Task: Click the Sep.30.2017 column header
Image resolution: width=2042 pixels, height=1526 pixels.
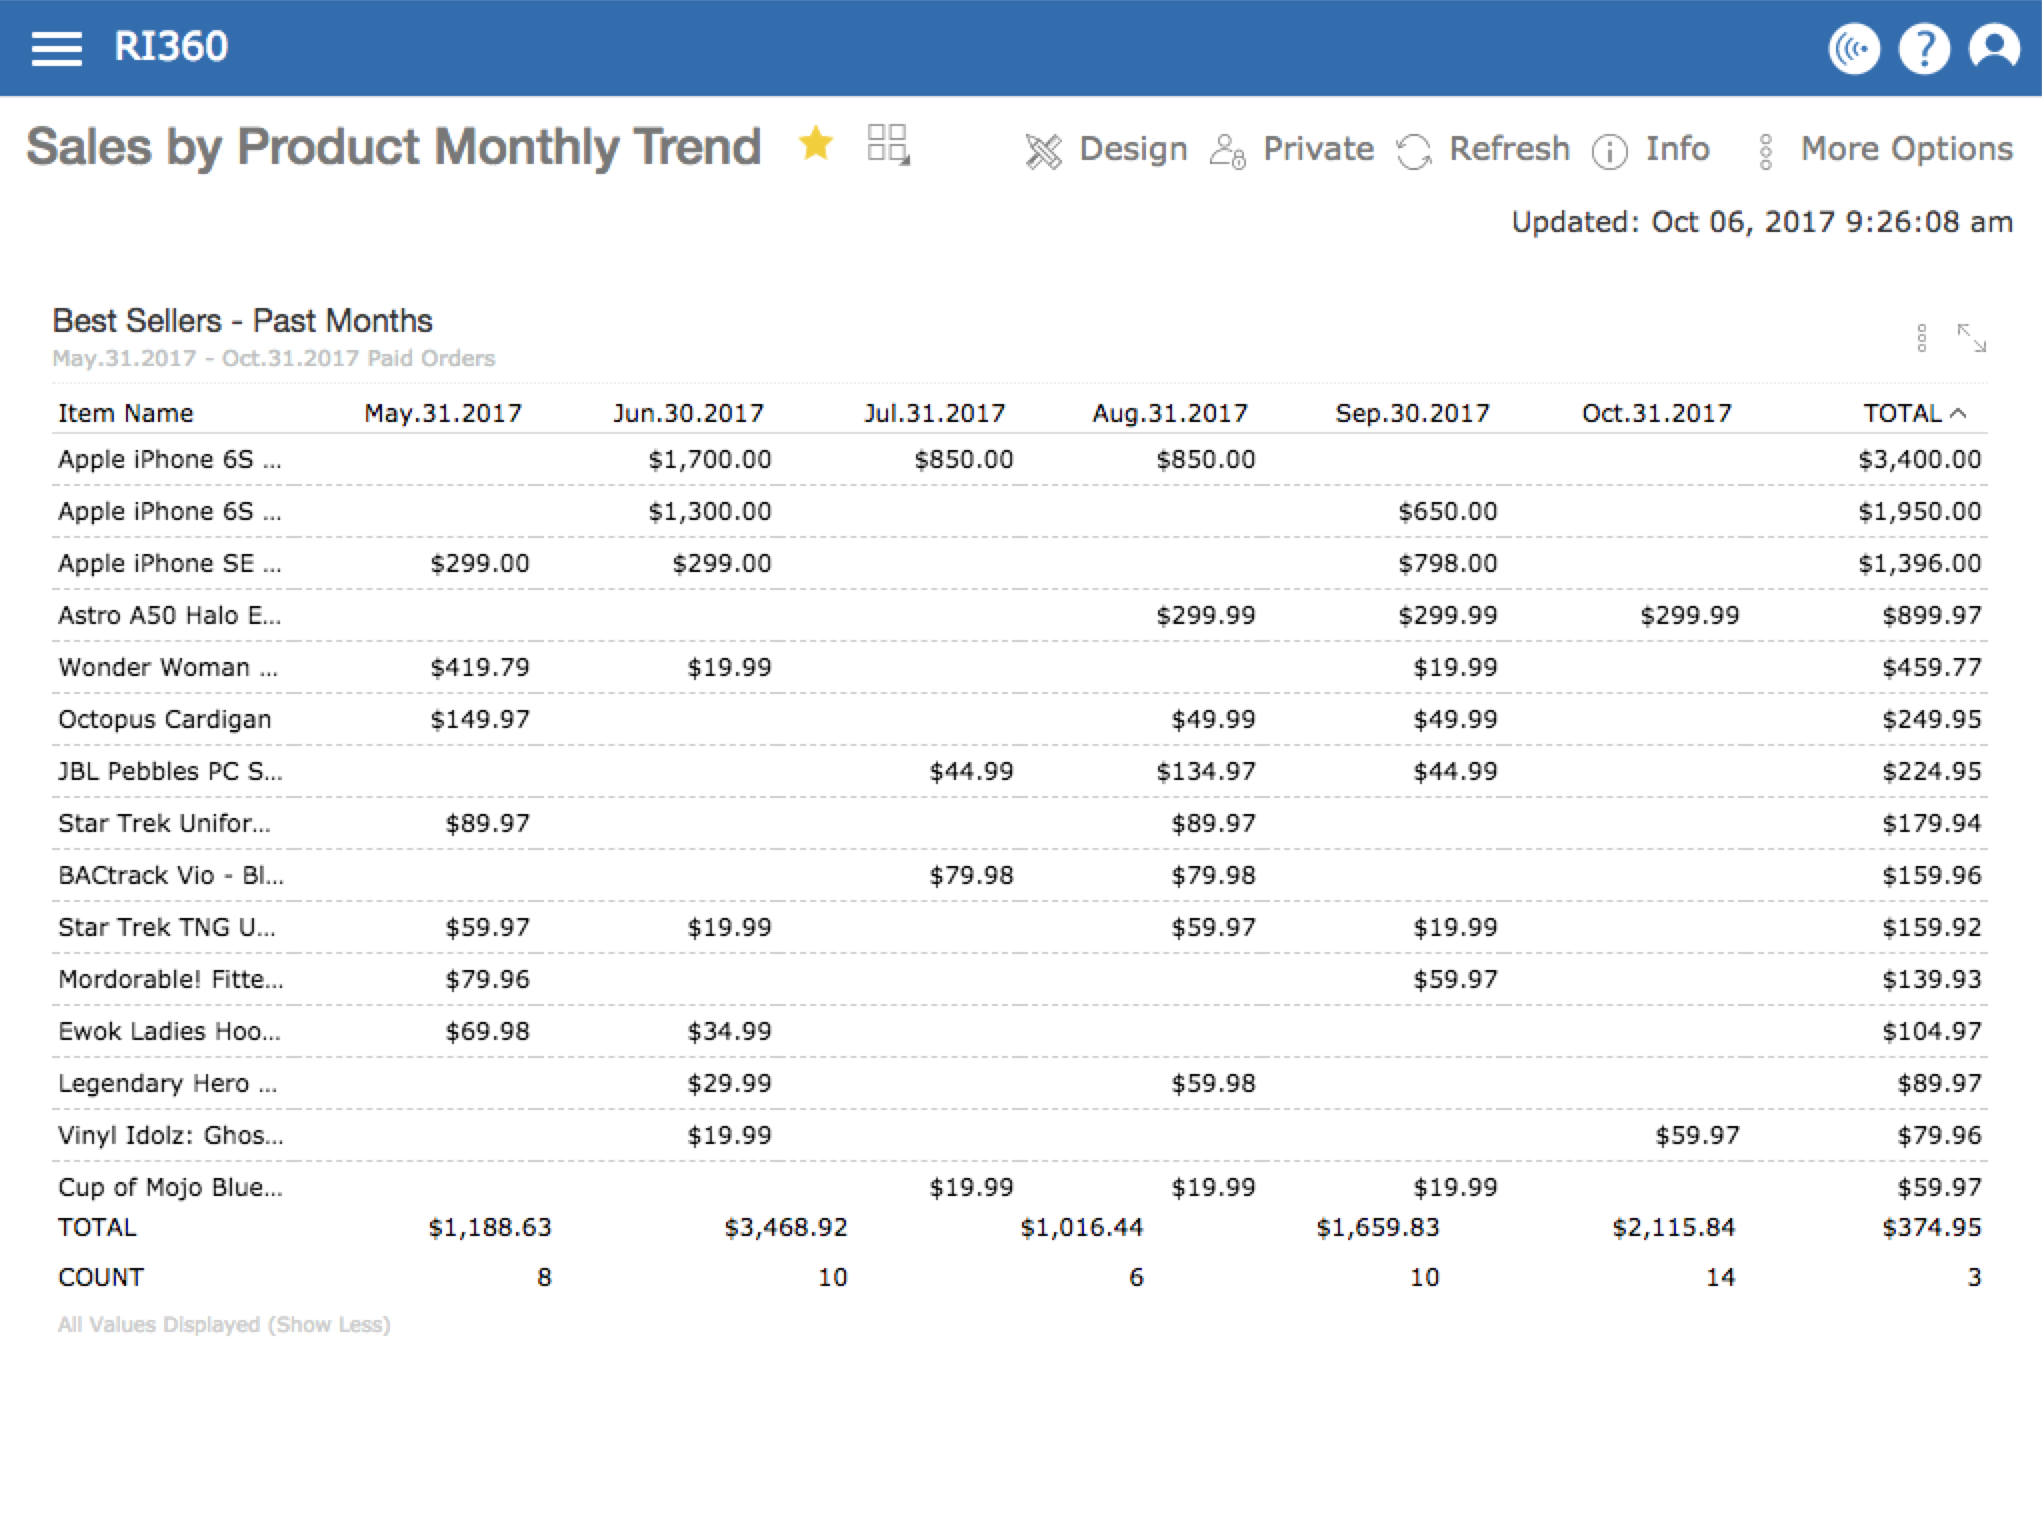Action: click(1412, 413)
